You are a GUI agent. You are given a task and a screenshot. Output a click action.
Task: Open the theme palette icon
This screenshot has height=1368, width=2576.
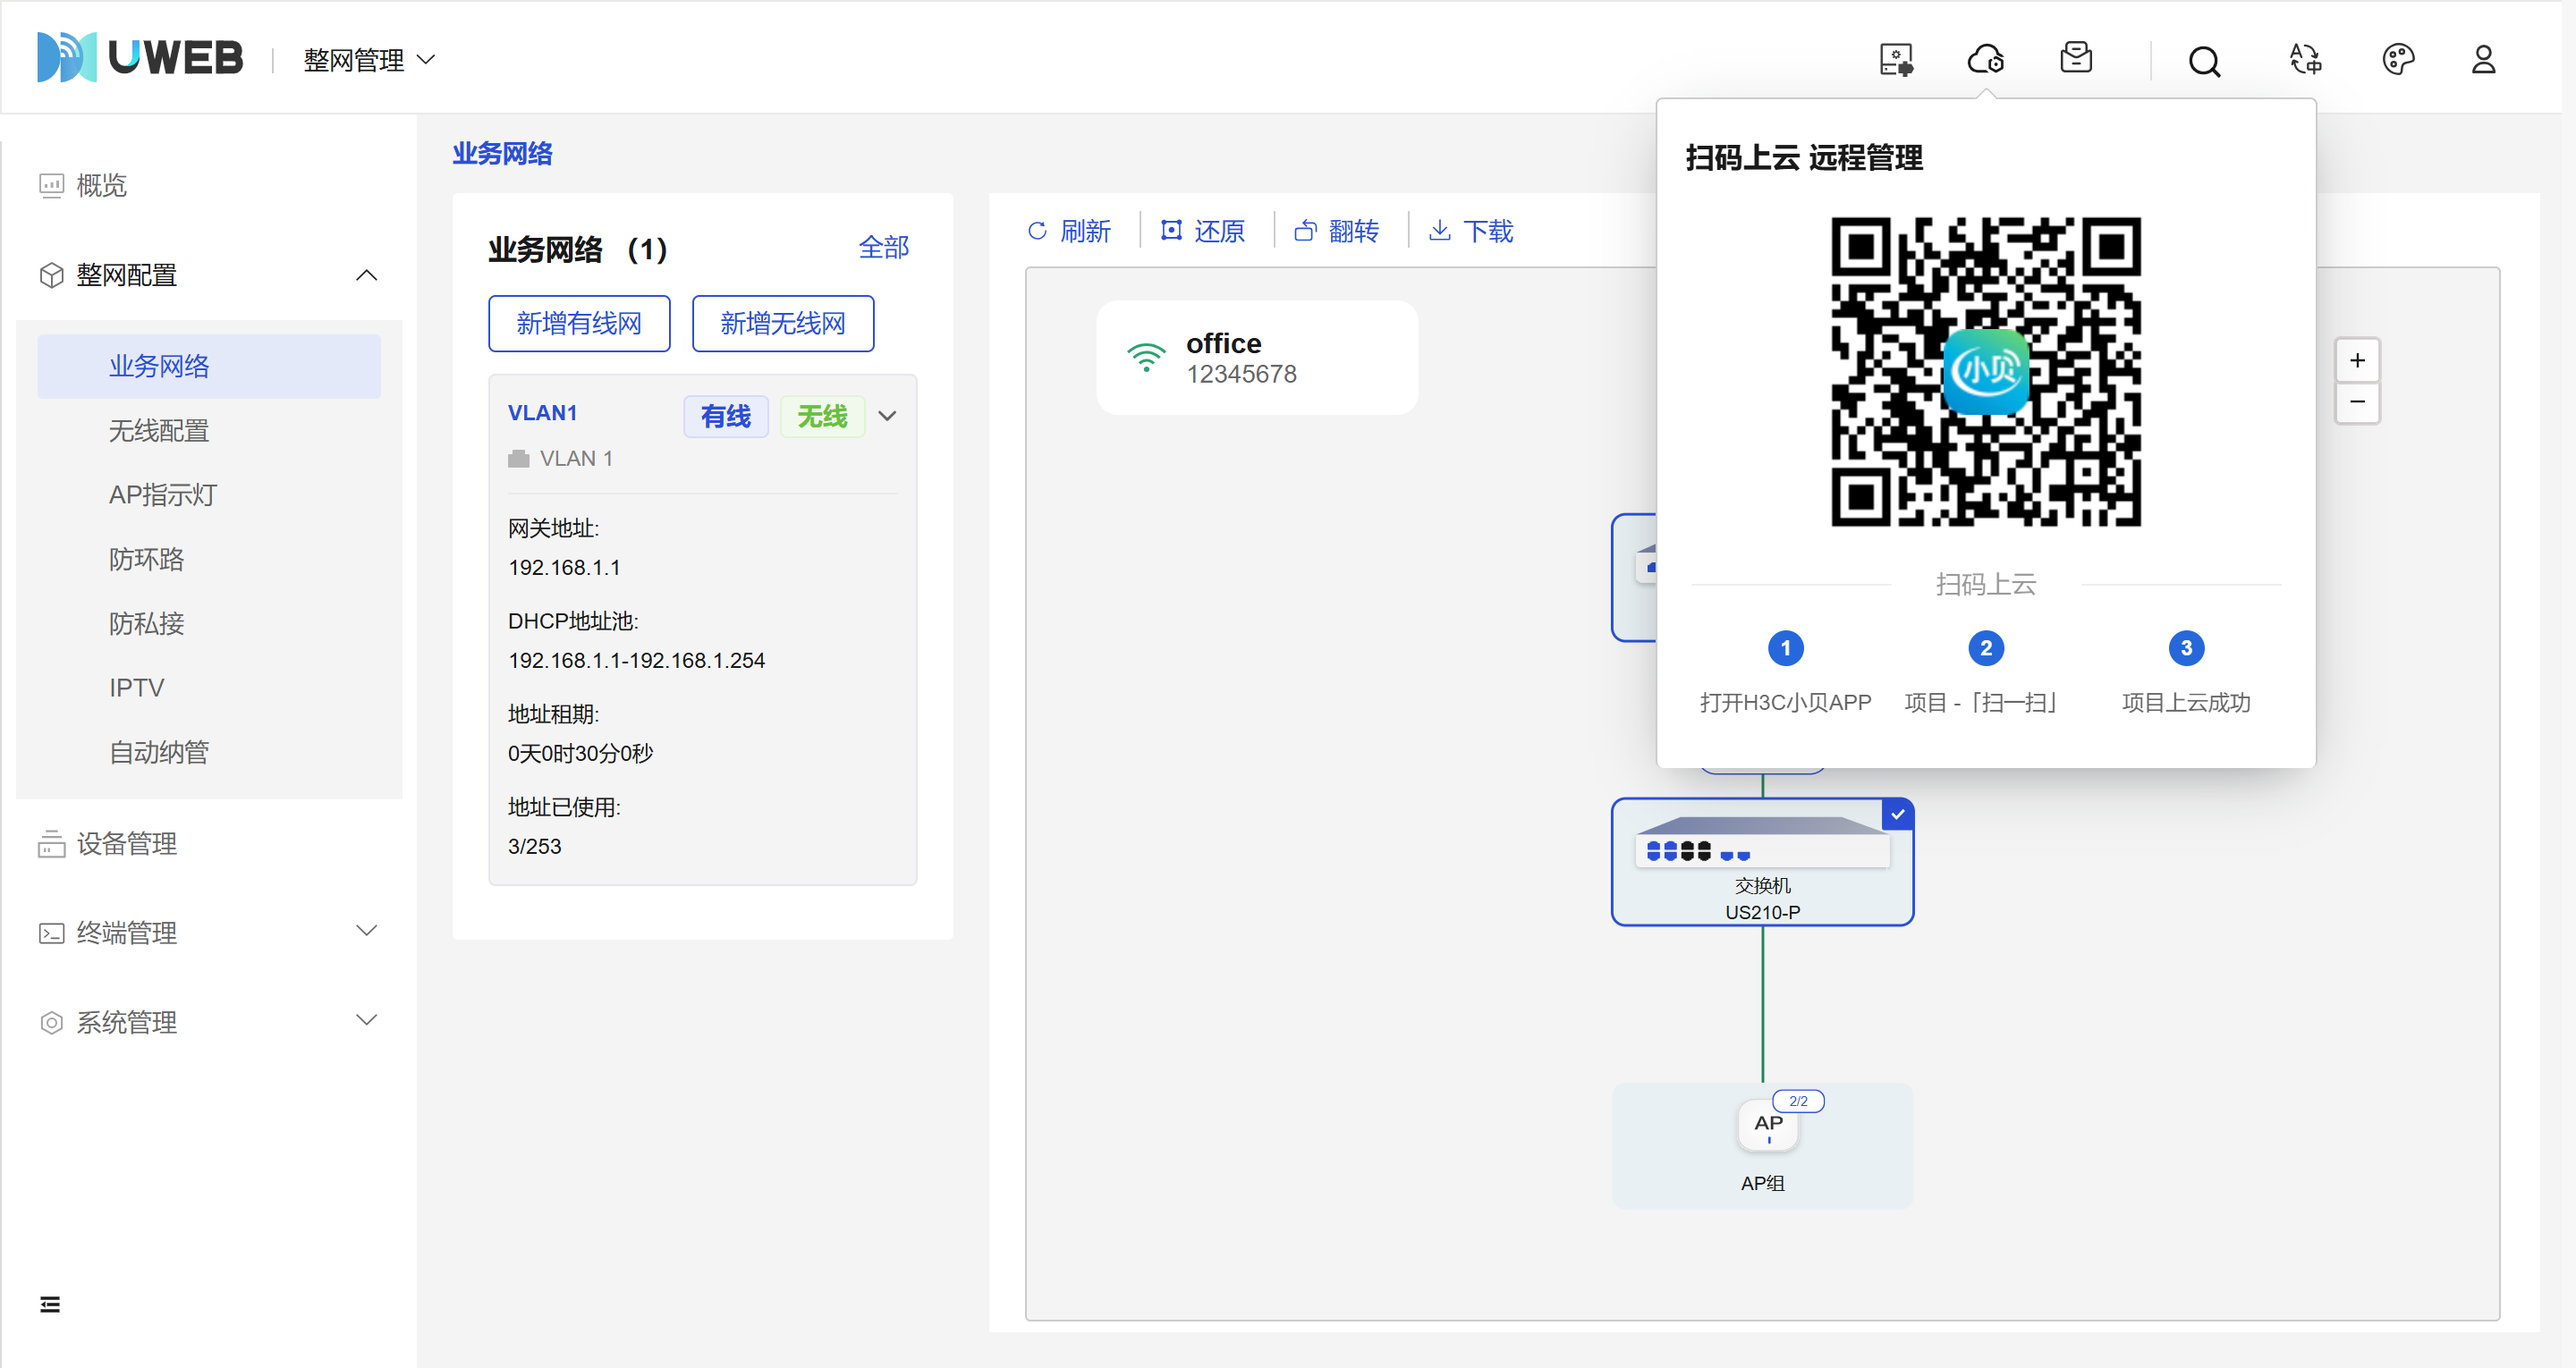click(2398, 60)
